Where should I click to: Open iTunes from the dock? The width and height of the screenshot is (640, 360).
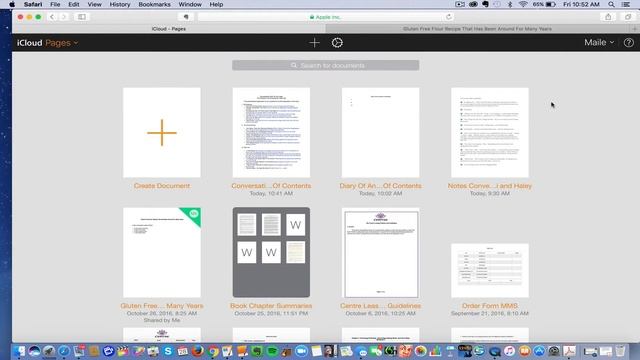[509, 351]
